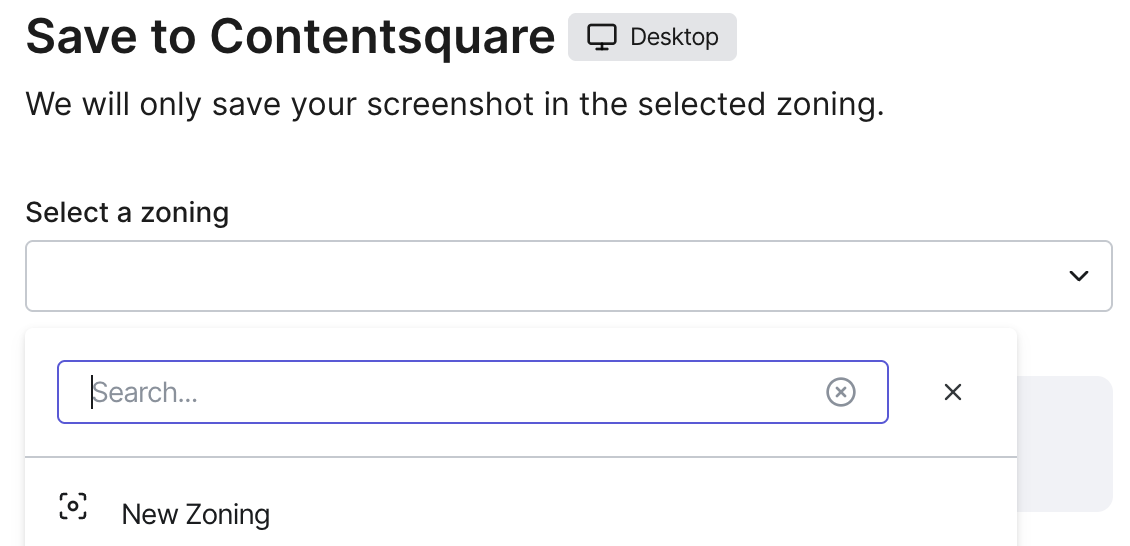The width and height of the screenshot is (1130, 546).
Task: Choose the New Zoning option
Action: [196, 514]
